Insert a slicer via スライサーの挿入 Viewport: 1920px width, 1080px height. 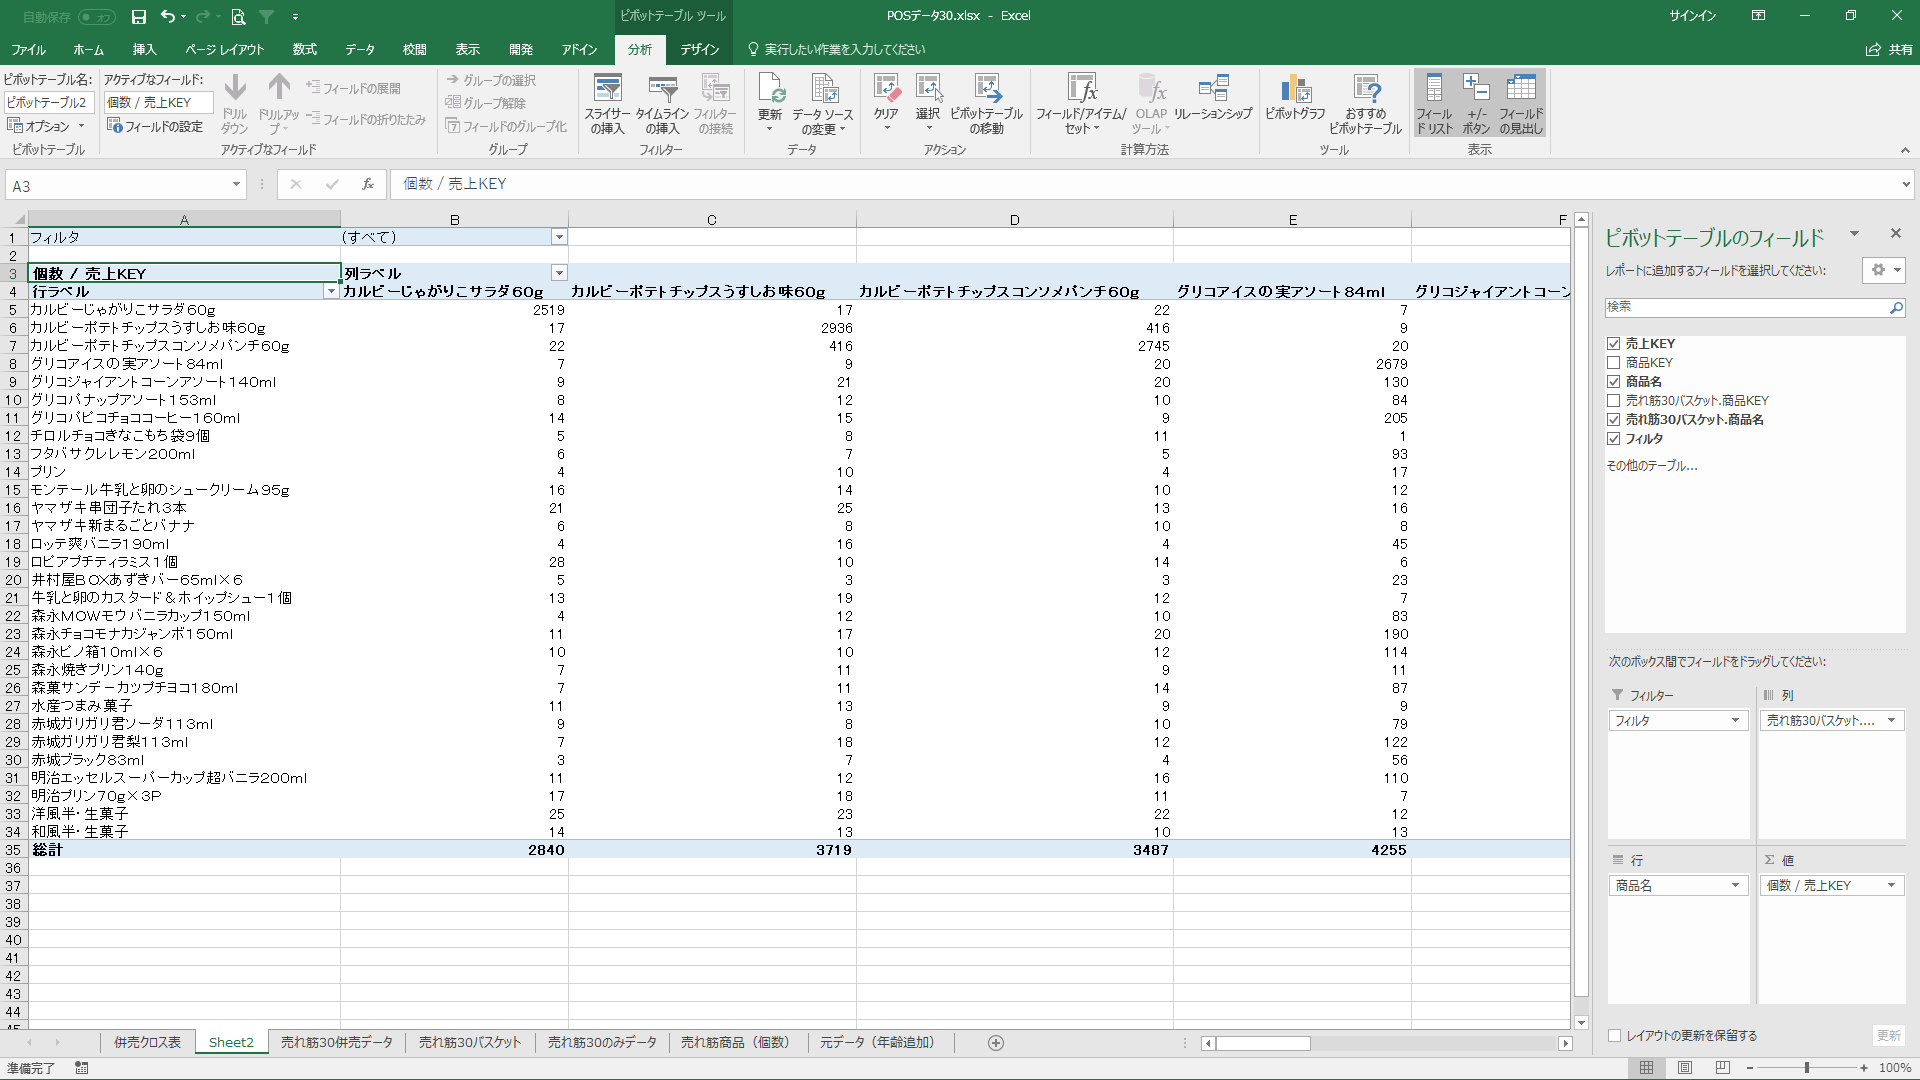pyautogui.click(x=607, y=104)
